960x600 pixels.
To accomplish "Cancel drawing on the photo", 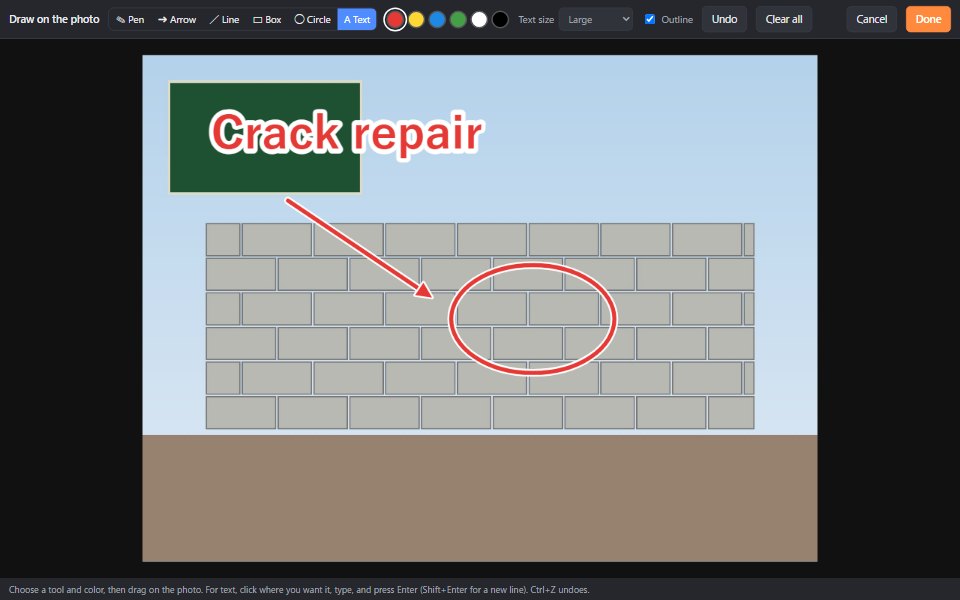I will pyautogui.click(x=872, y=19).
